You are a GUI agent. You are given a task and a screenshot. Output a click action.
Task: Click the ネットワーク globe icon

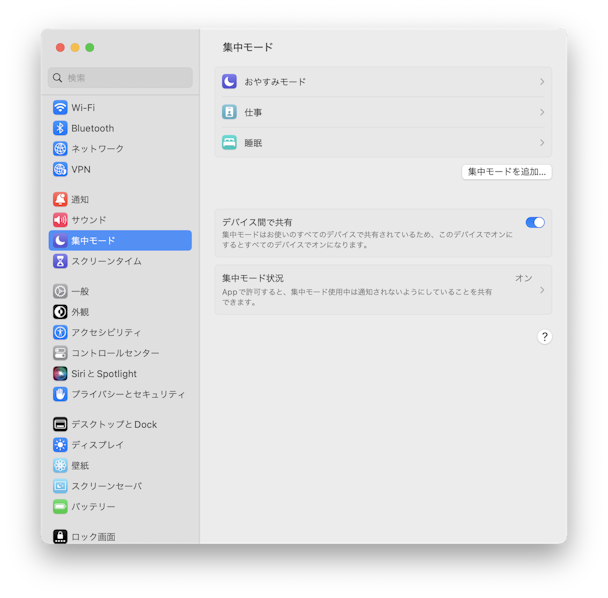click(60, 149)
